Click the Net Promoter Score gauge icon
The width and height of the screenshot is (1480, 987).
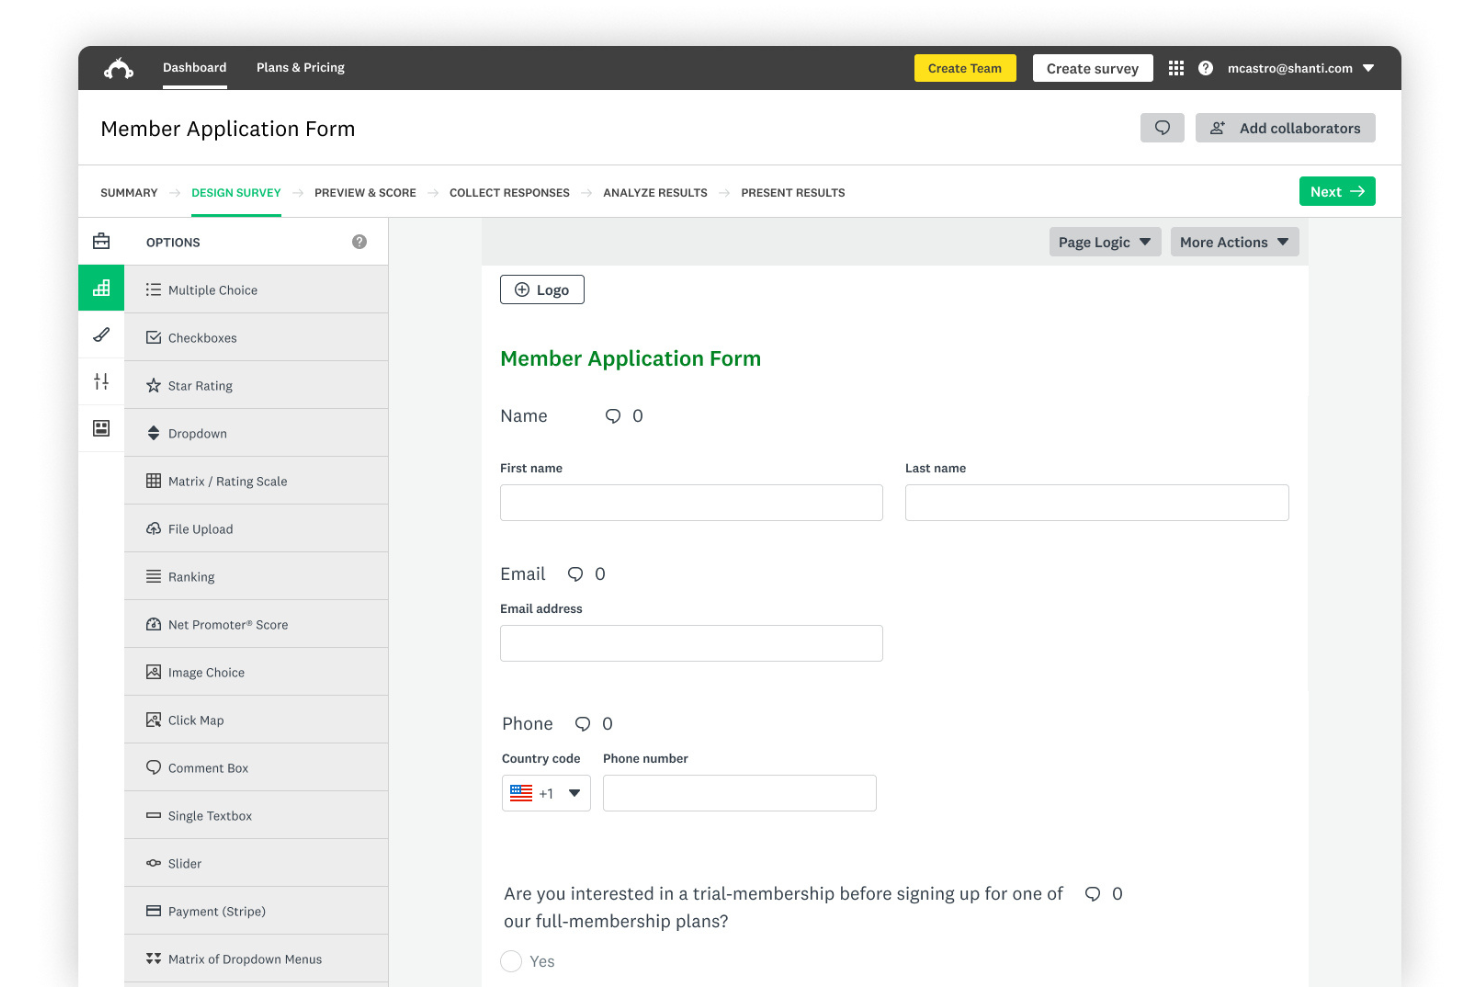pyautogui.click(x=153, y=624)
